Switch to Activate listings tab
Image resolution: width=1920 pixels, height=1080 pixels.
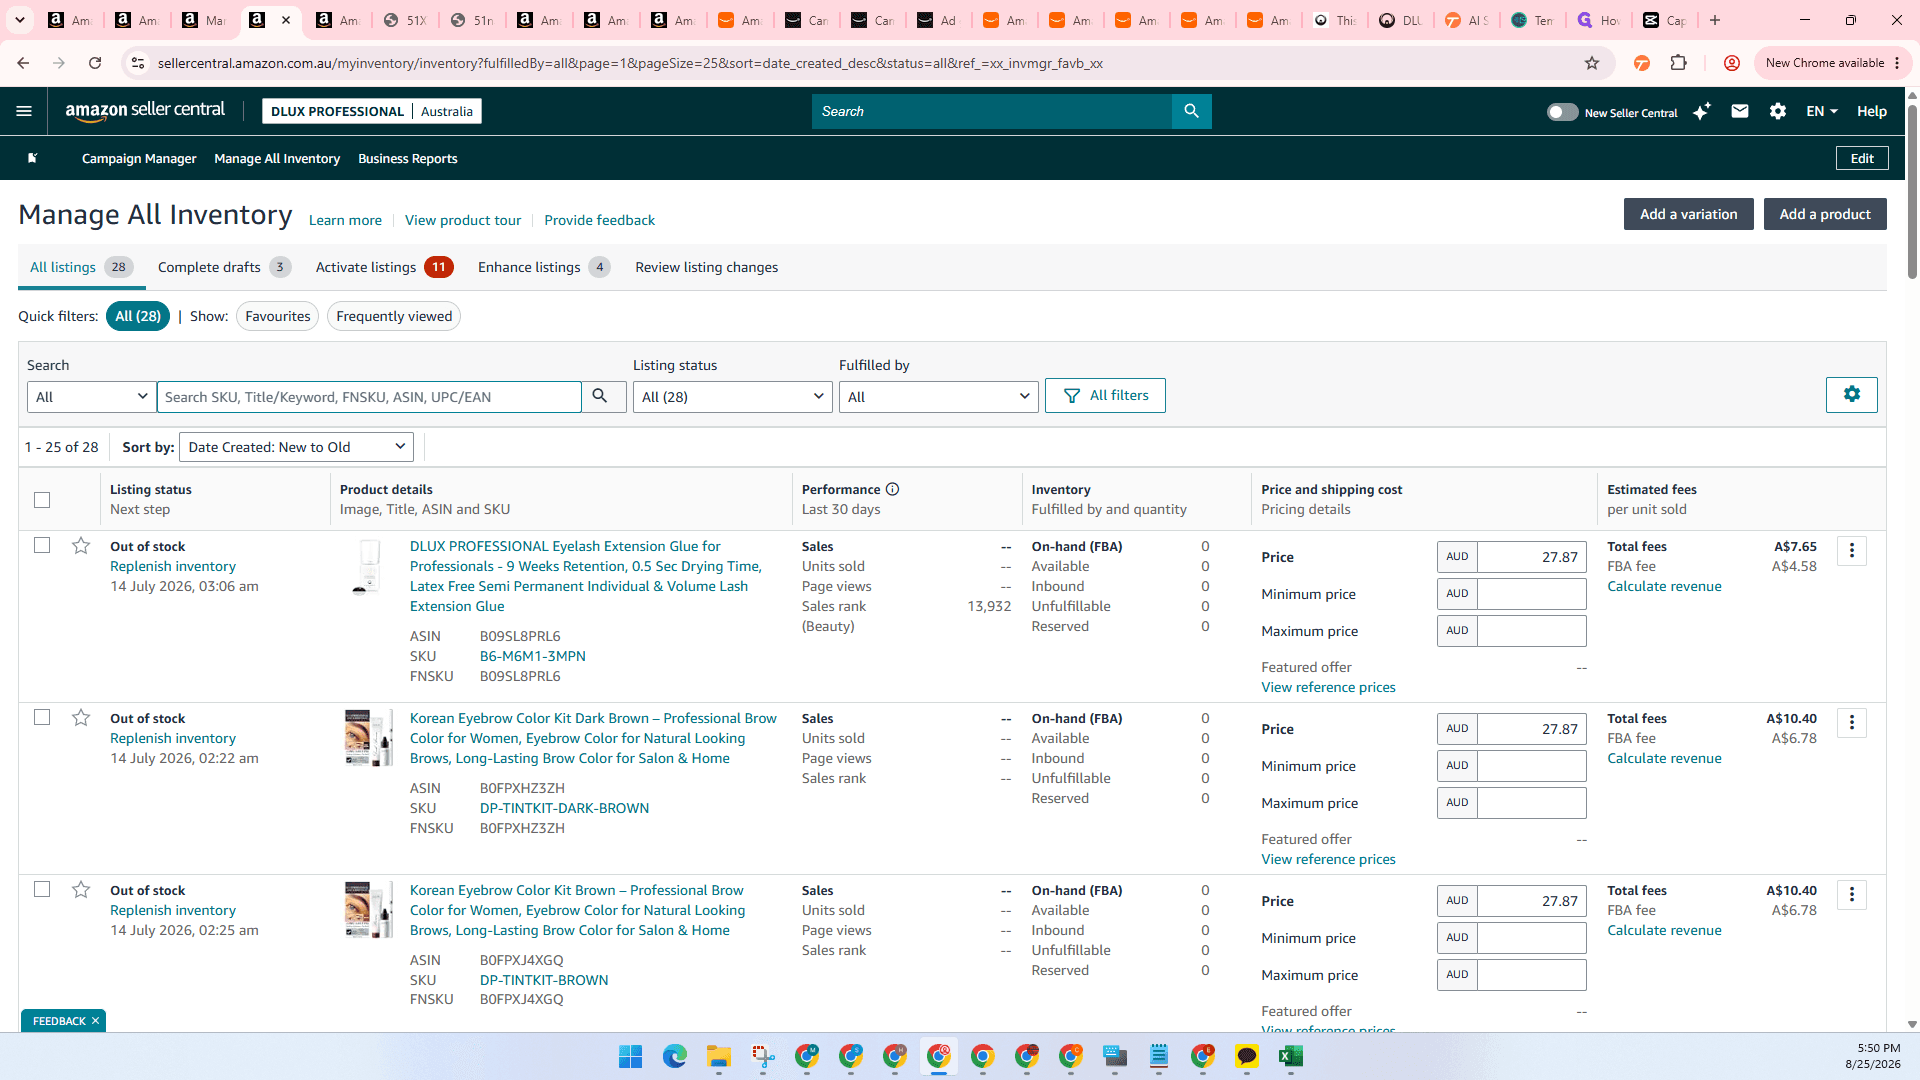pos(384,267)
